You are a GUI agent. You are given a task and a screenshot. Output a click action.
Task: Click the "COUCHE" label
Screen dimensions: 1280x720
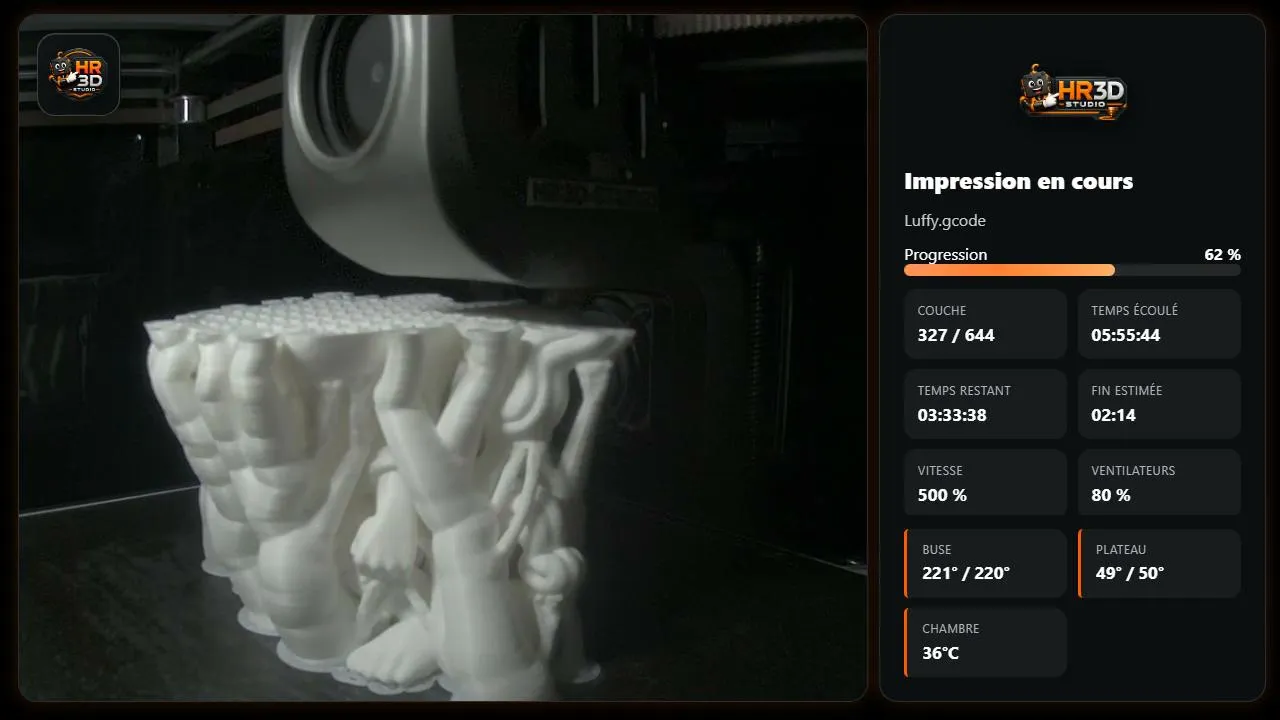[942, 311]
